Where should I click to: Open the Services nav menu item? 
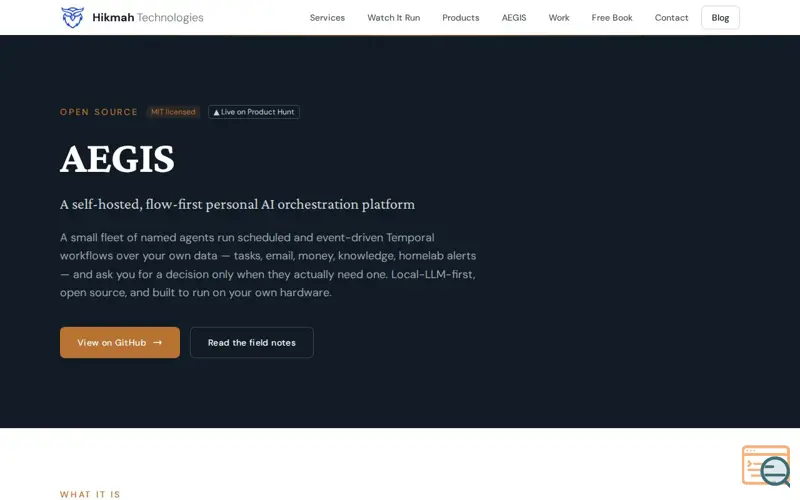click(x=327, y=17)
